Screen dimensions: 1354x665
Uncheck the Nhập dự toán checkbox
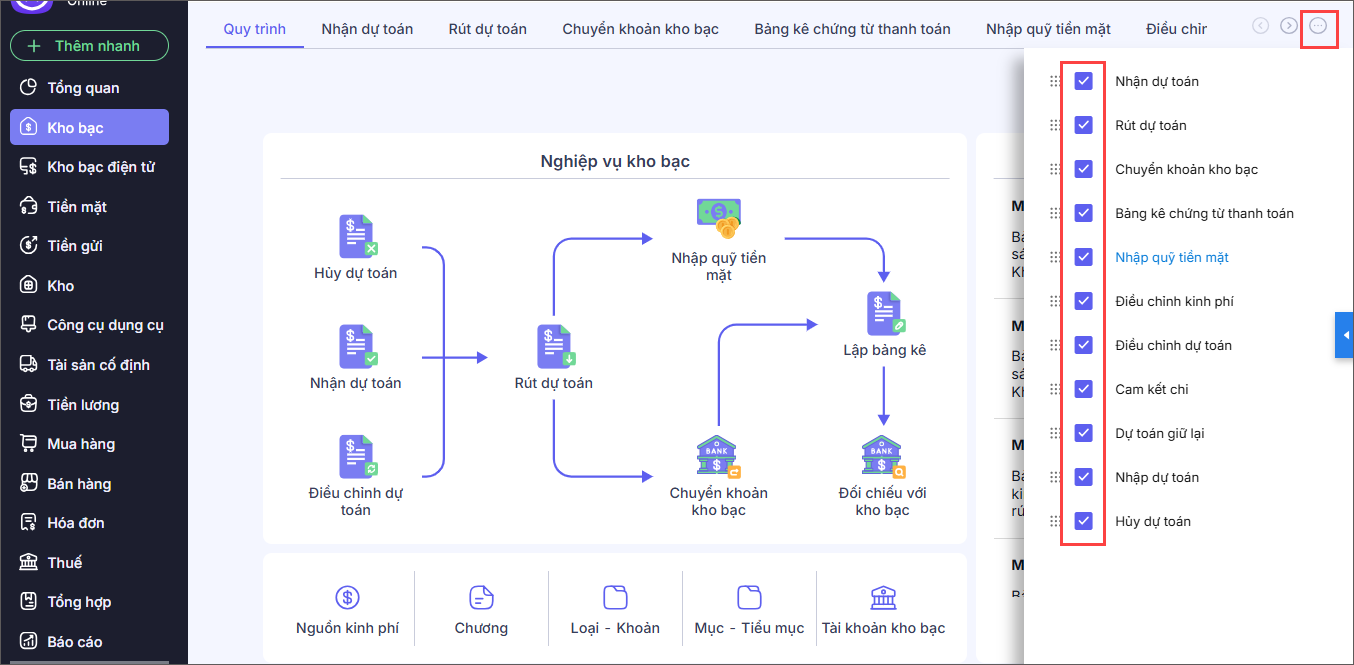(1083, 477)
